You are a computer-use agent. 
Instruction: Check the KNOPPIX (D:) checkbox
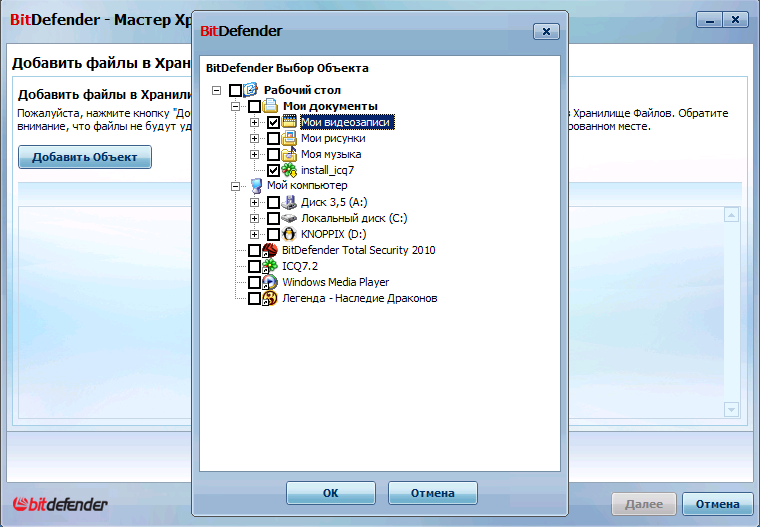273,234
